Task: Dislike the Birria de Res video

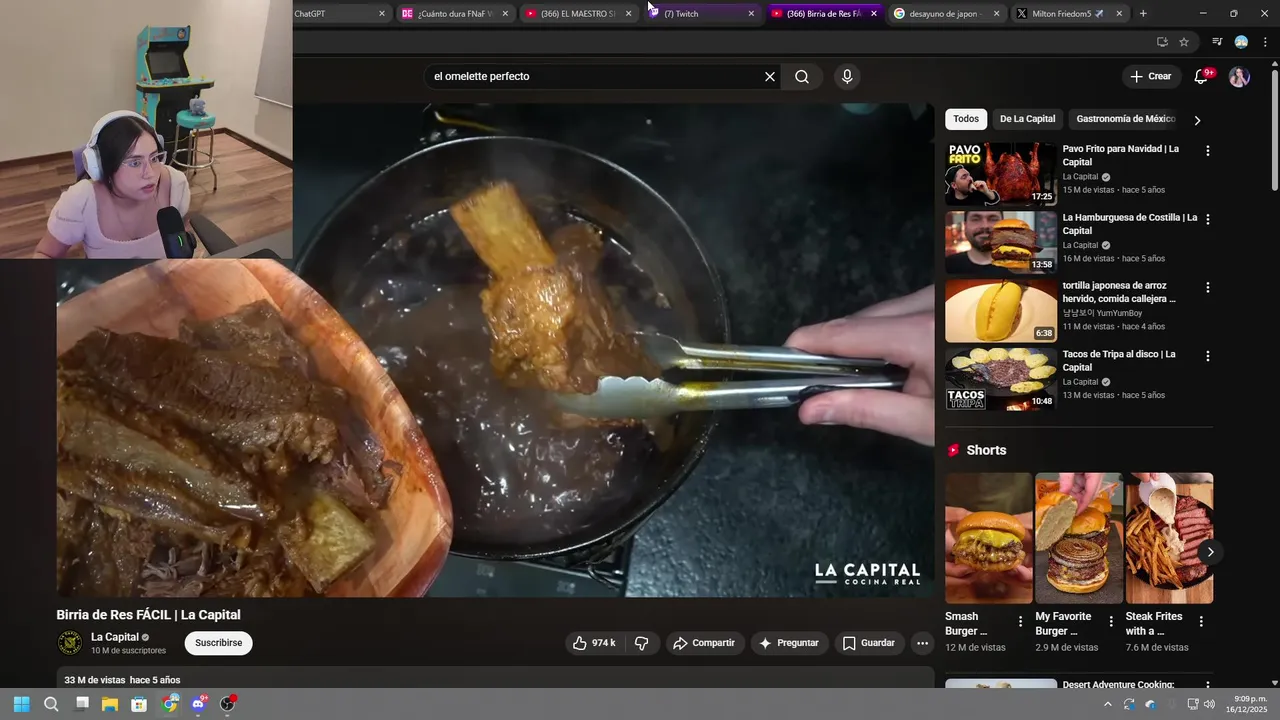Action: 642,643
